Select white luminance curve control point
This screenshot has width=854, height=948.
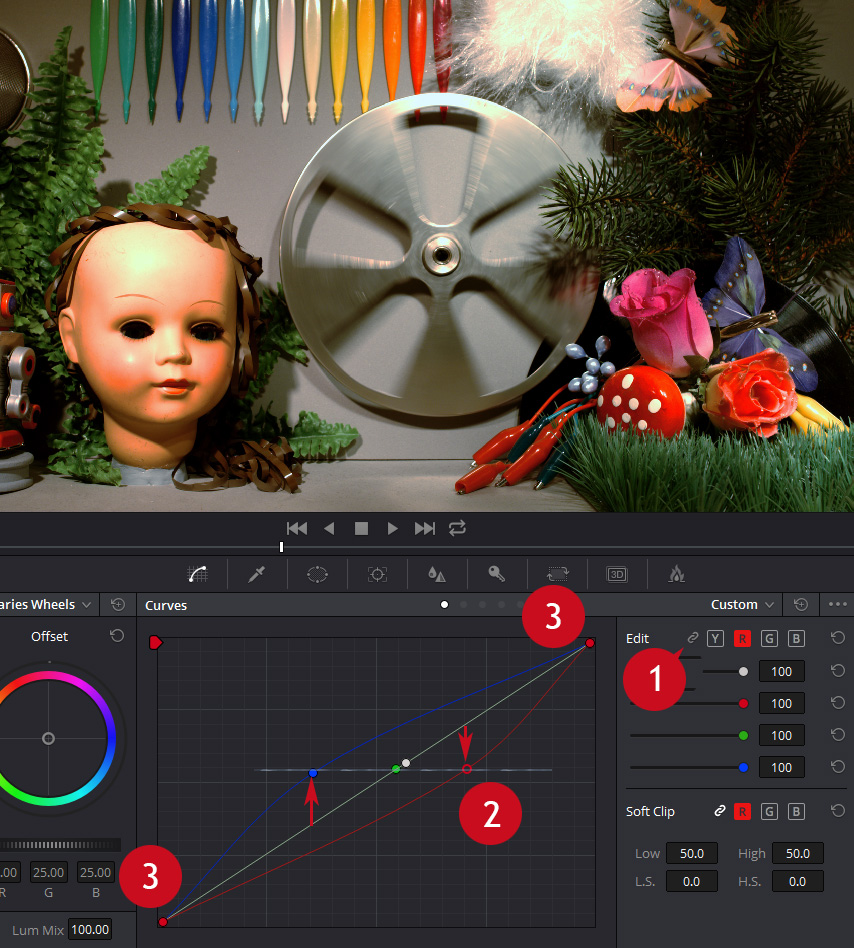coord(406,763)
